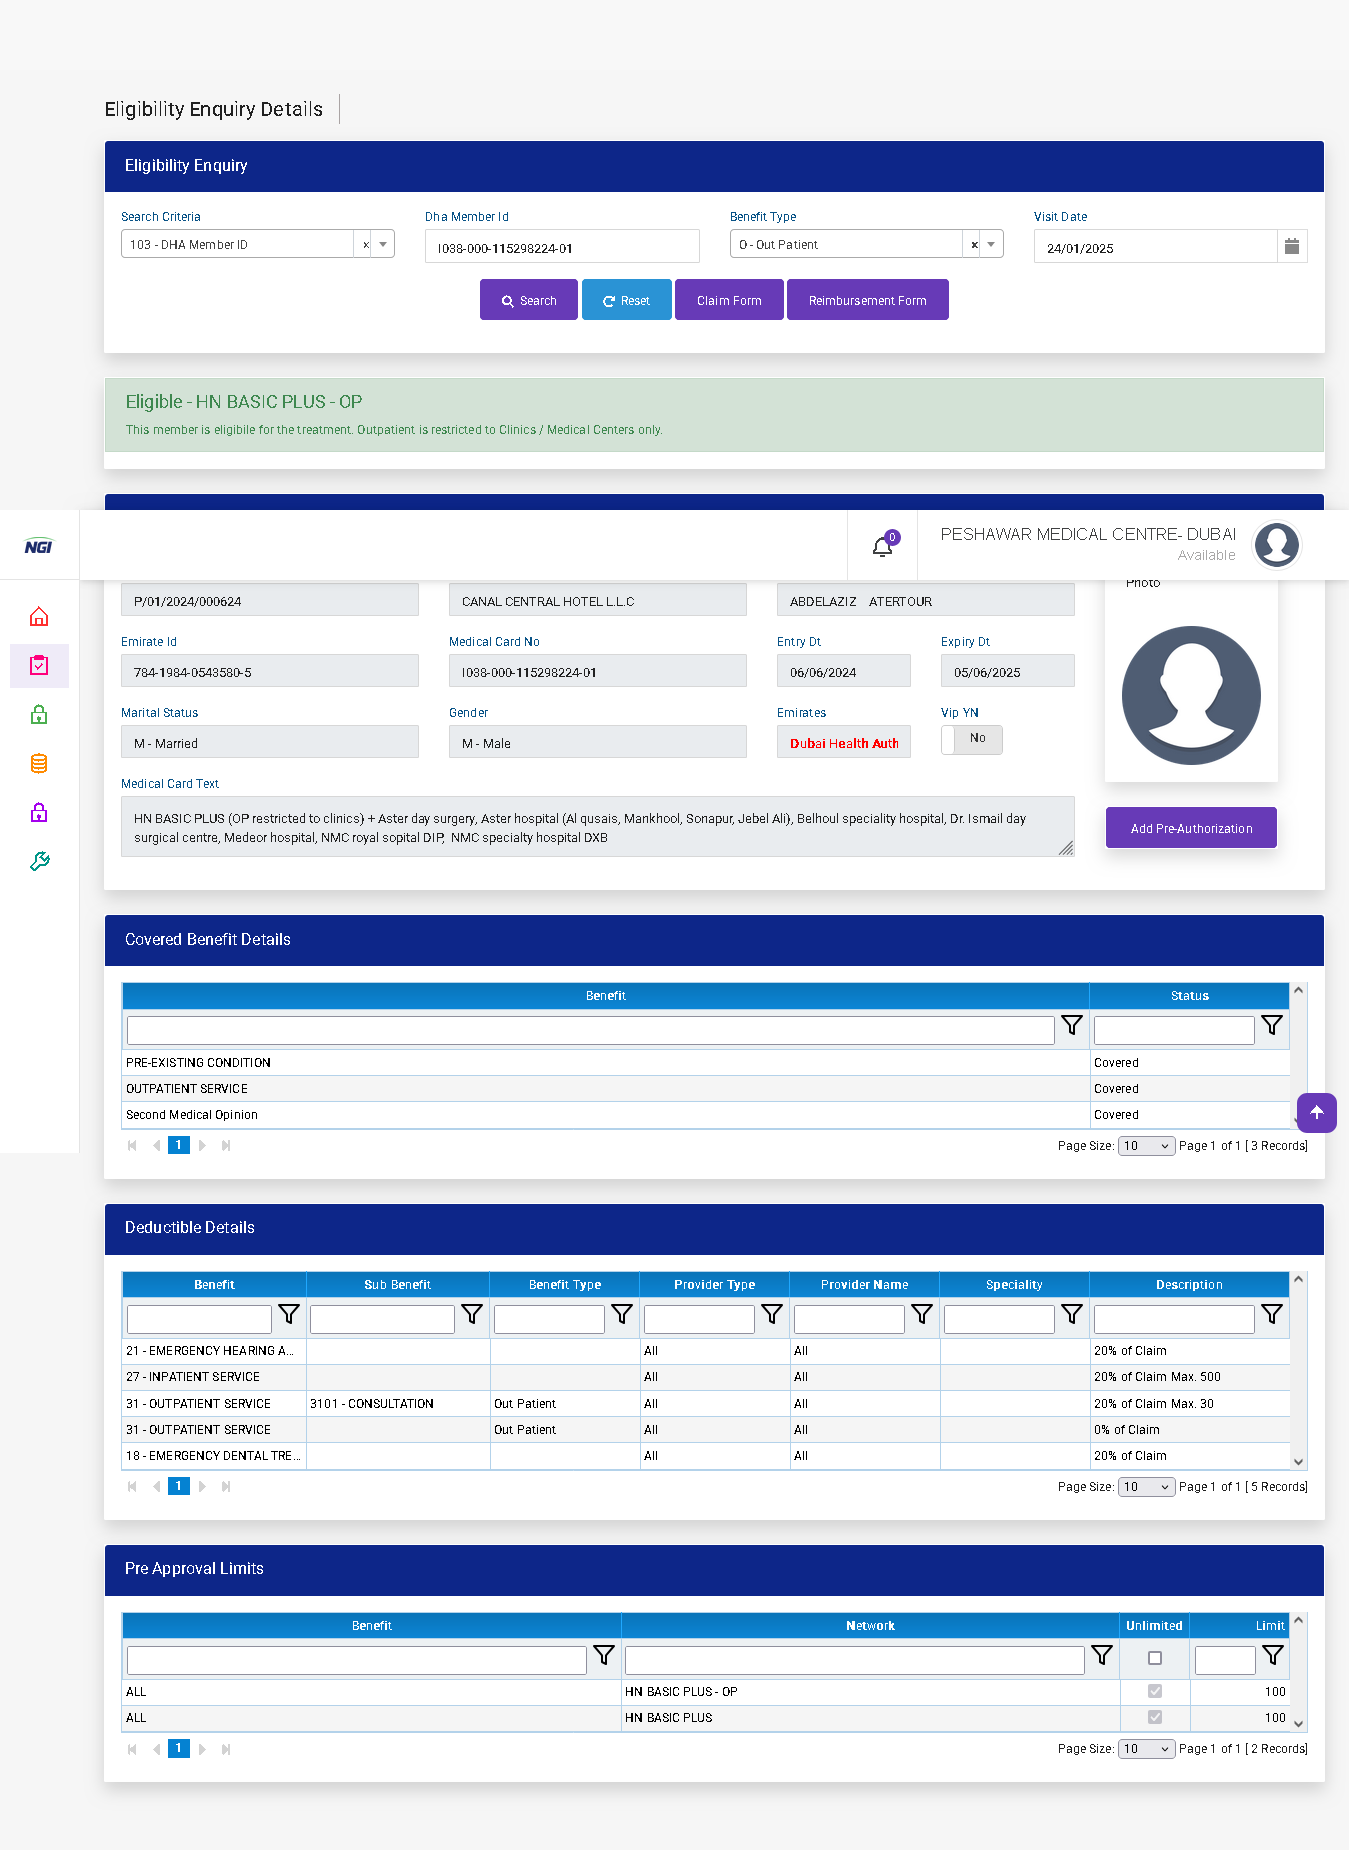This screenshot has width=1349, height=1850.
Task: Open the Claim Form
Action: pyautogui.click(x=729, y=301)
